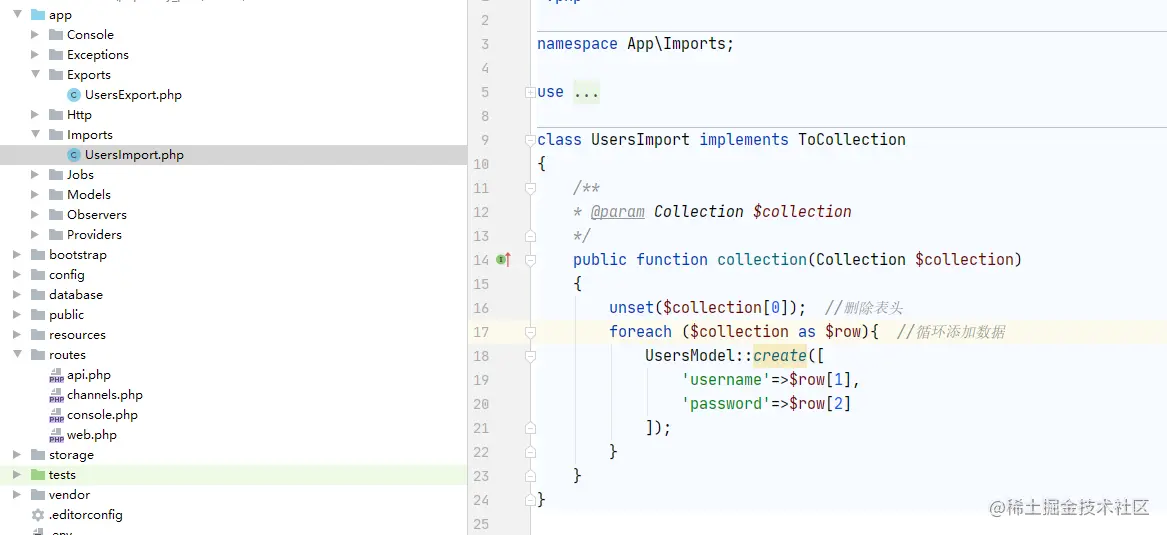Viewport: 1167px width, 535px height.
Task: Click the UsersImport.php class icon
Action: (74, 155)
